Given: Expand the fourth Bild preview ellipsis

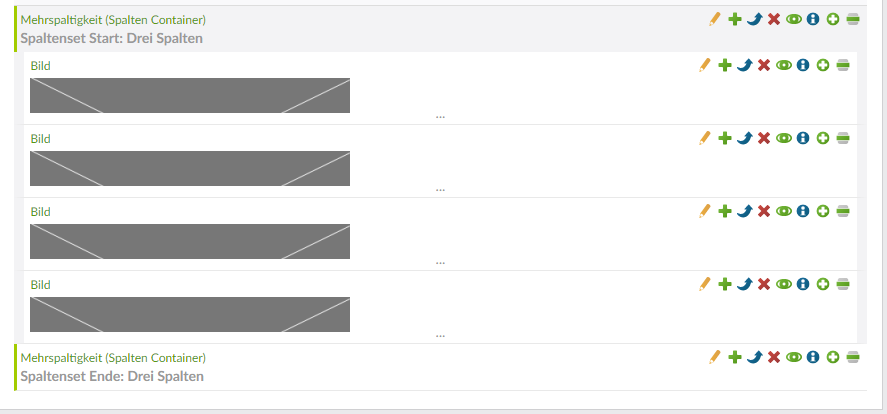Looking at the screenshot, I should click(440, 335).
